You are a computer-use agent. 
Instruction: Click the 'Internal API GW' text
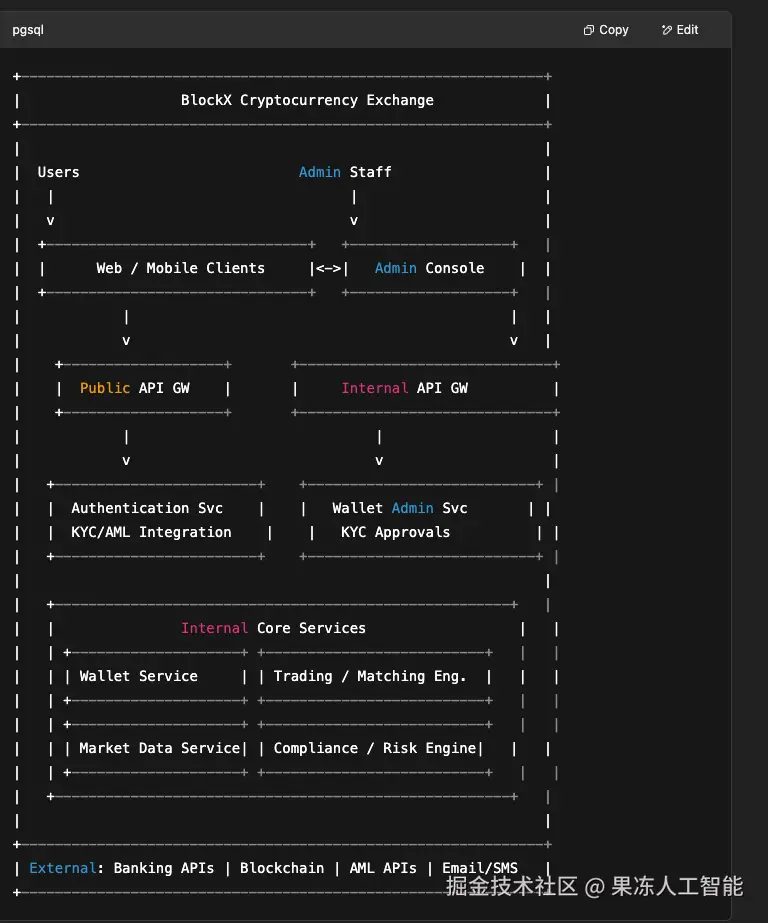click(x=405, y=388)
